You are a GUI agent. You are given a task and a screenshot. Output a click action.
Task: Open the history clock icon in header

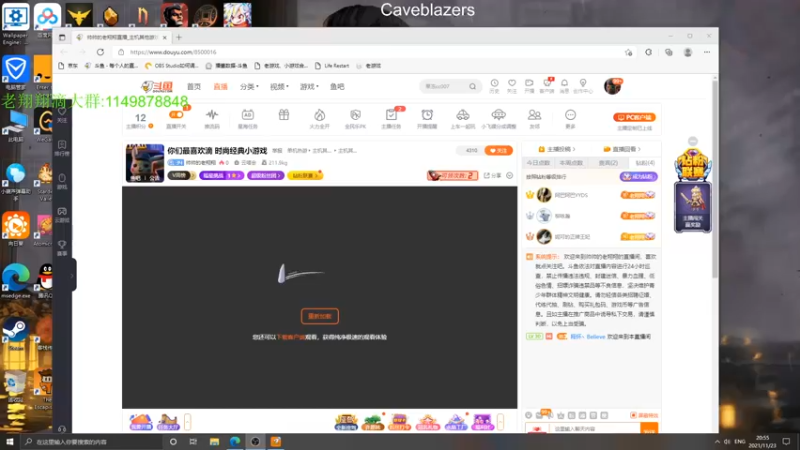[494, 86]
